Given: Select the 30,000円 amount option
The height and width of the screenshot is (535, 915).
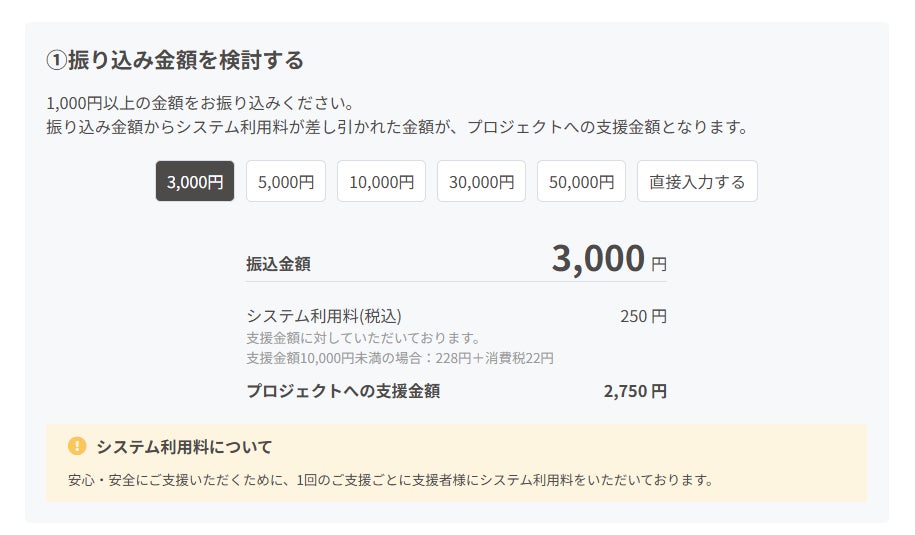Looking at the screenshot, I should pyautogui.click(x=481, y=181).
